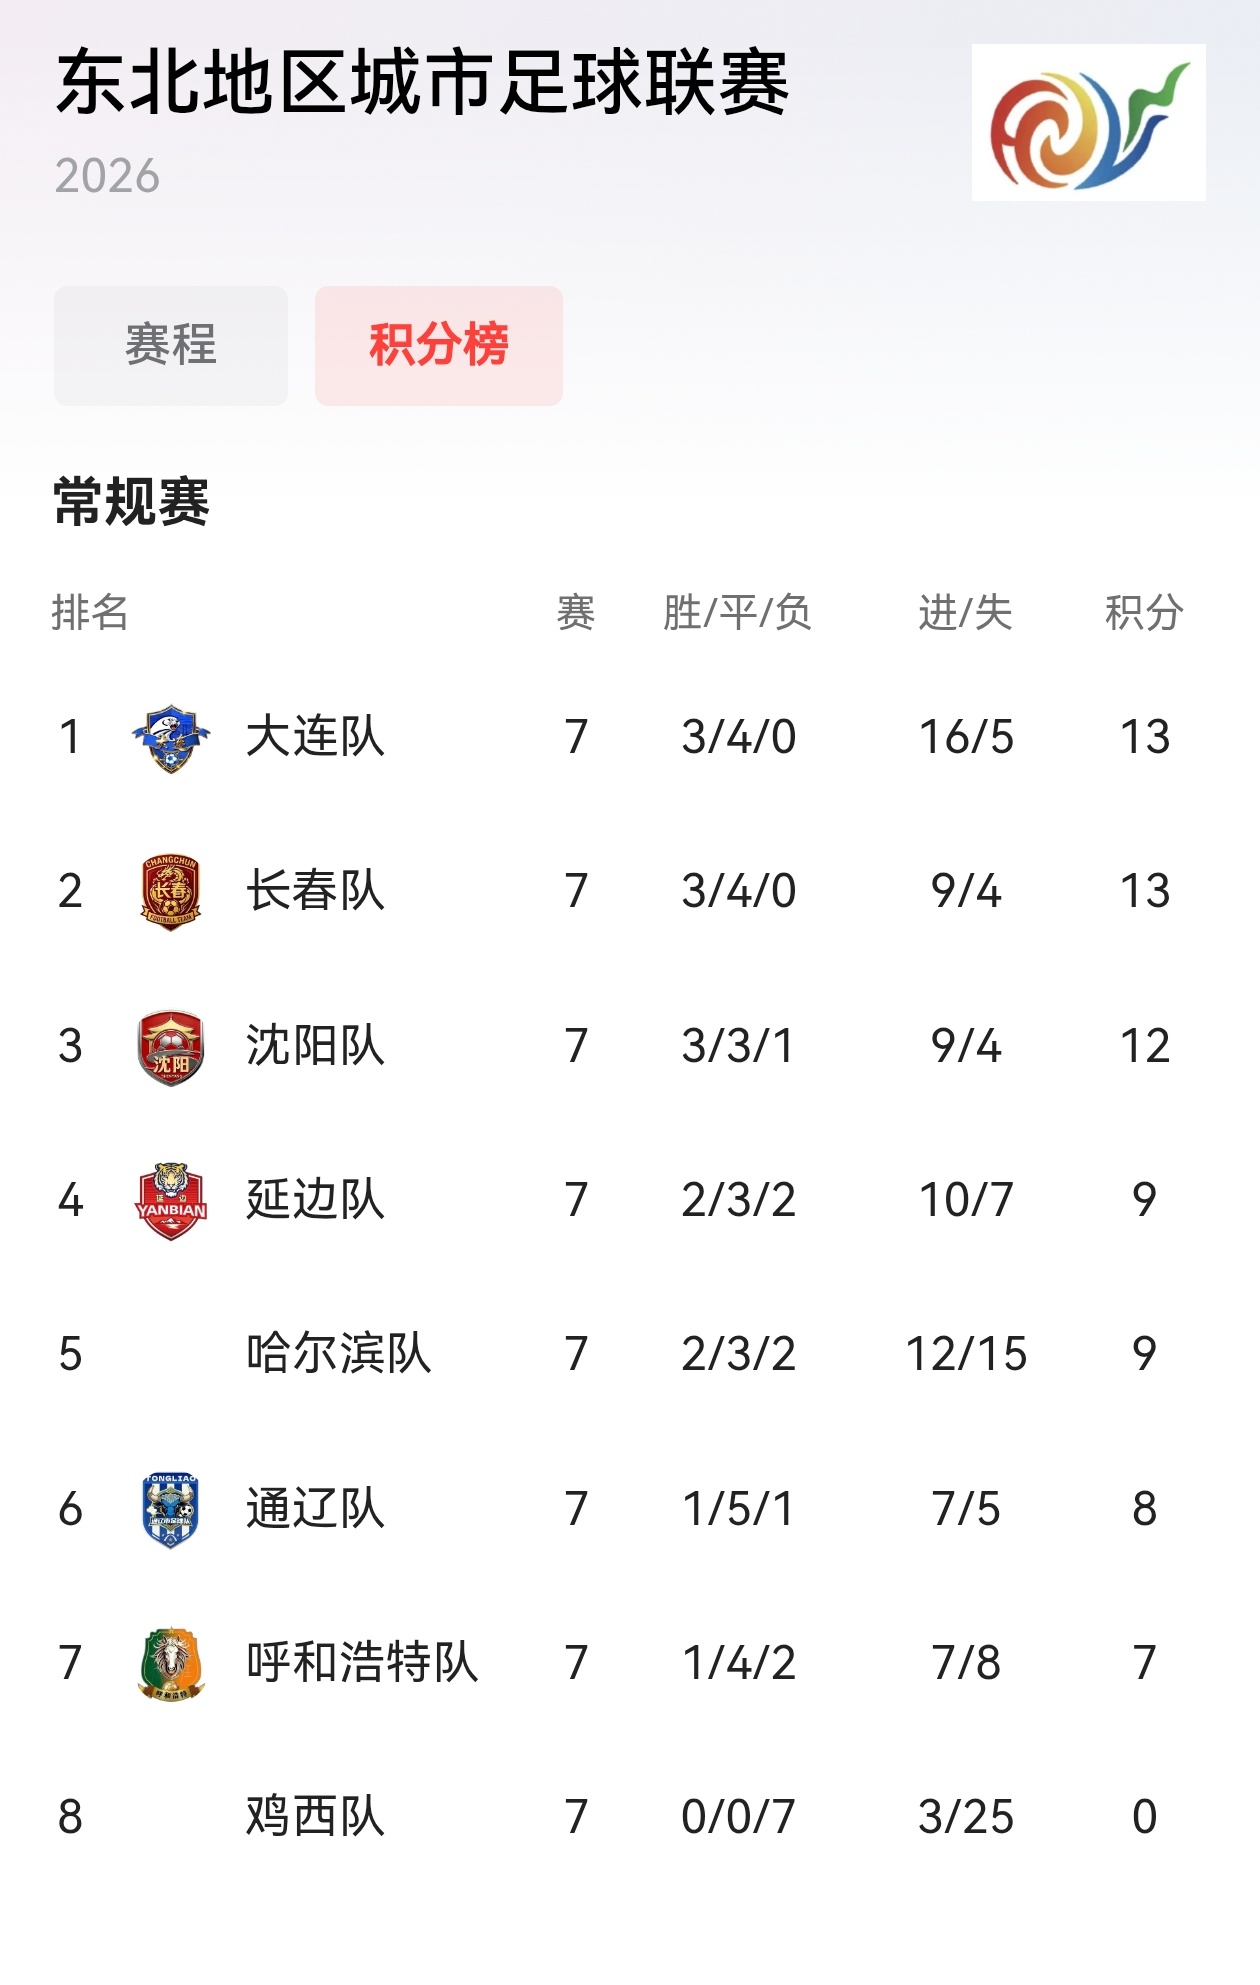The image size is (1260, 1985).
Task: Select the 积分榜 tab
Action: coord(439,346)
